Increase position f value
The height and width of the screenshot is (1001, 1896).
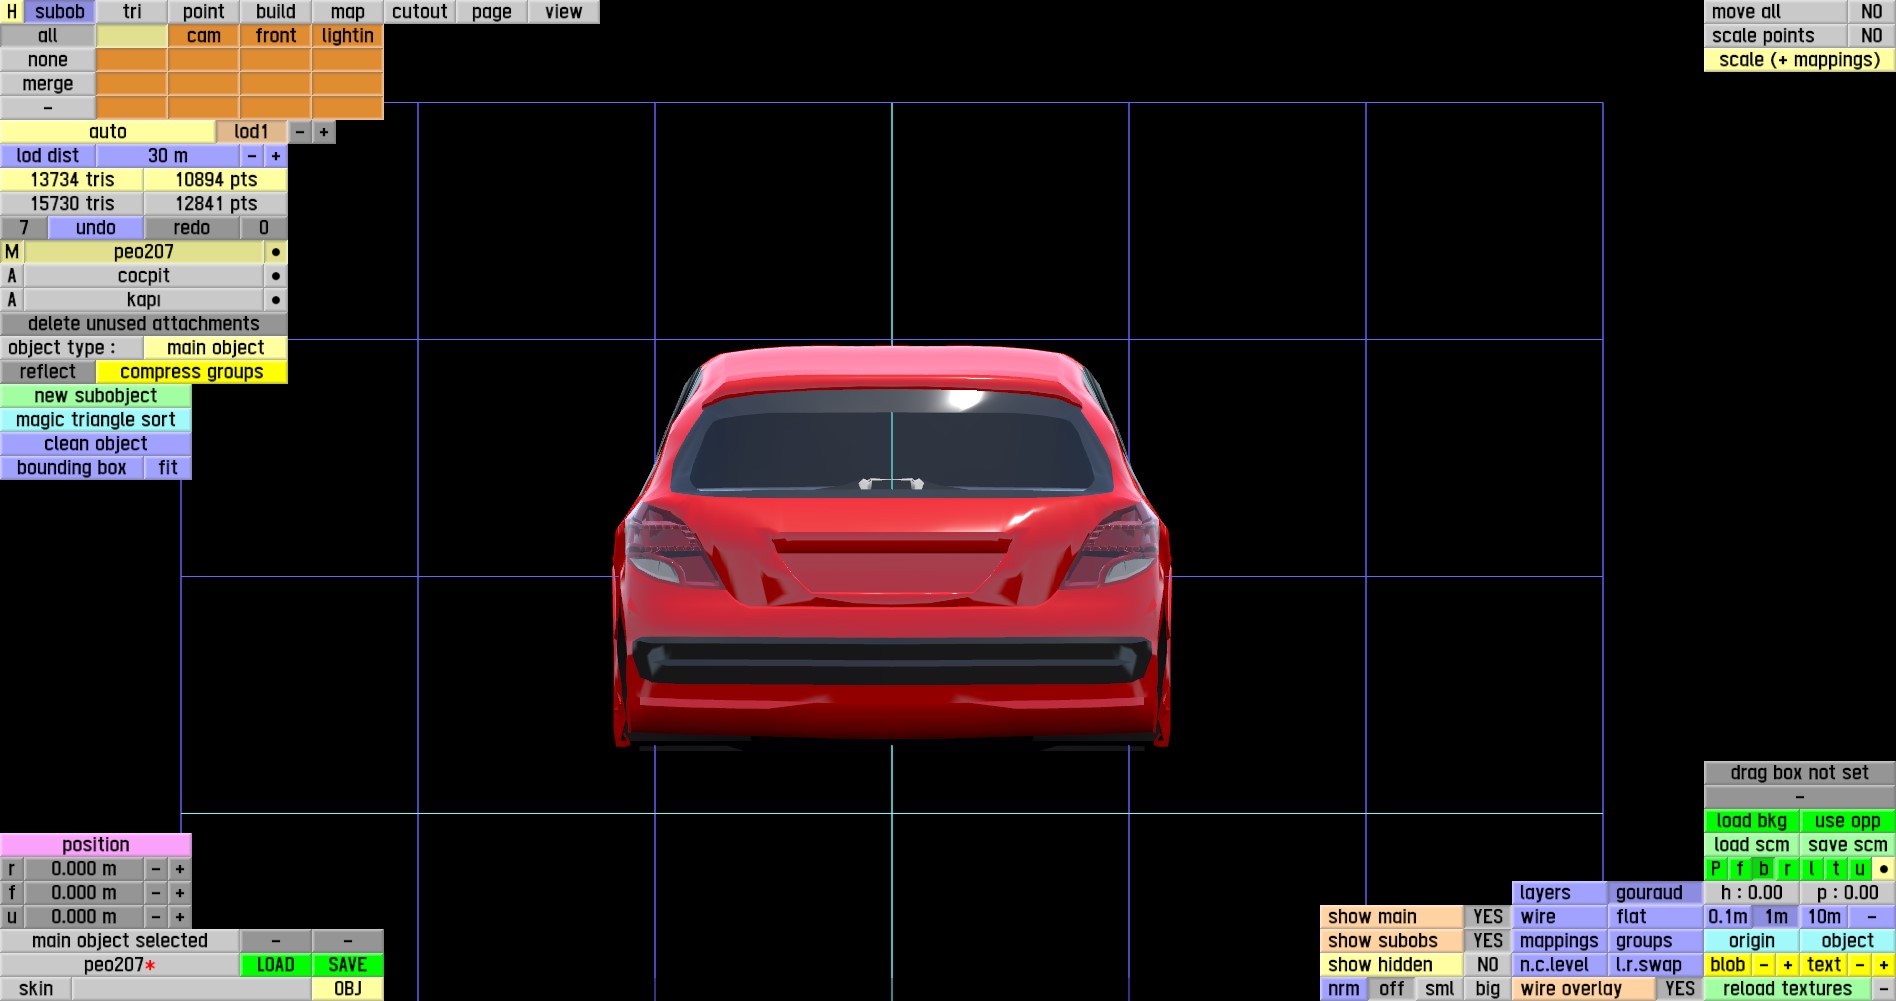pos(180,893)
